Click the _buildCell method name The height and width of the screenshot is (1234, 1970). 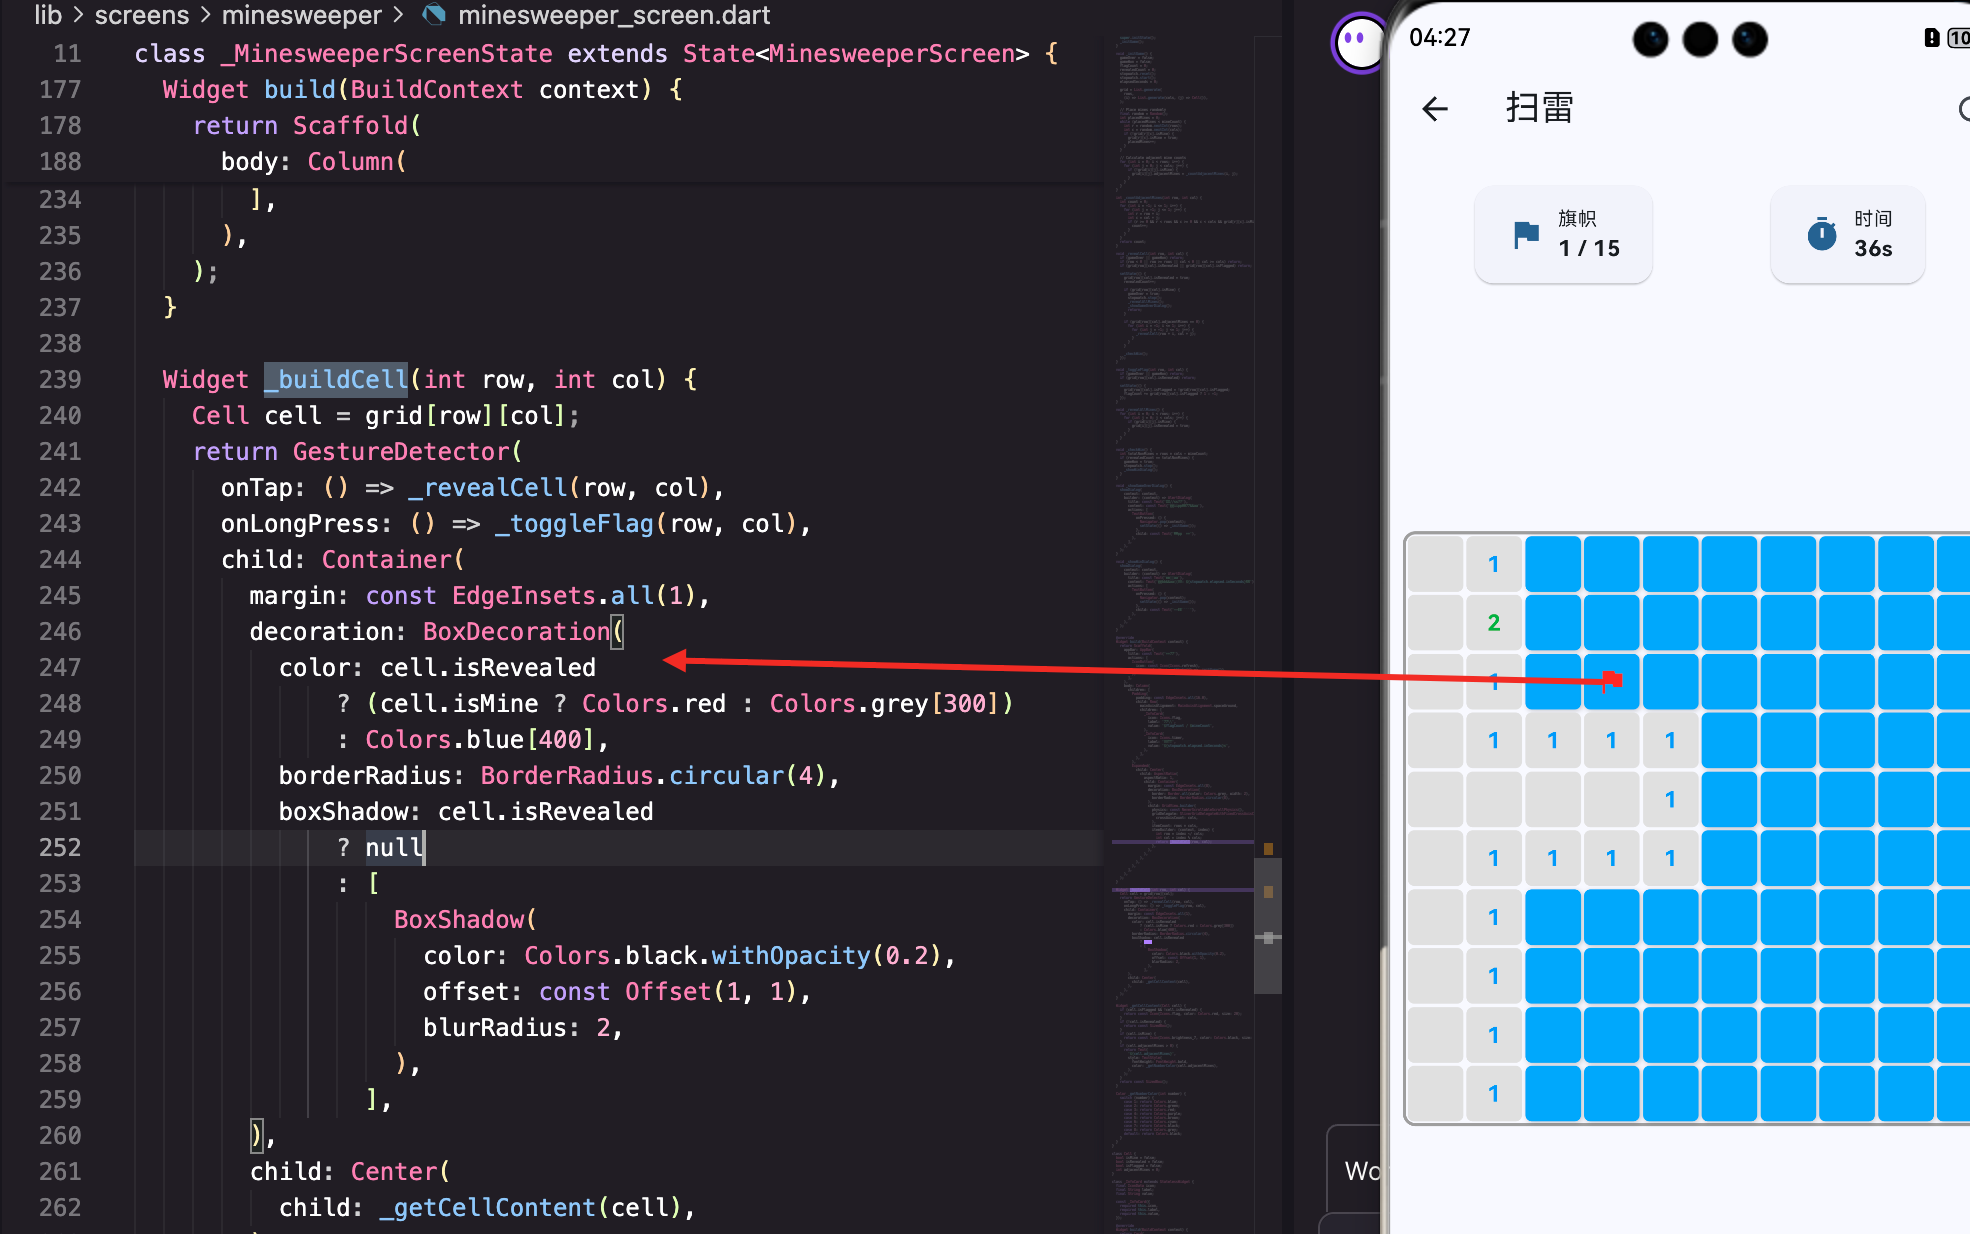pyautogui.click(x=336, y=379)
